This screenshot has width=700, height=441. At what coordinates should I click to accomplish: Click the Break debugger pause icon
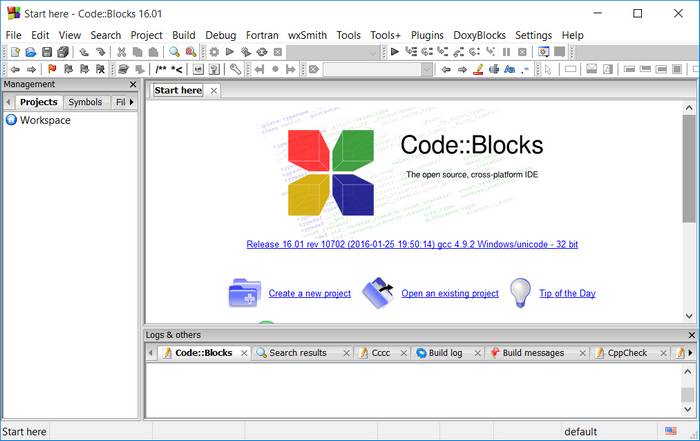click(x=506, y=52)
